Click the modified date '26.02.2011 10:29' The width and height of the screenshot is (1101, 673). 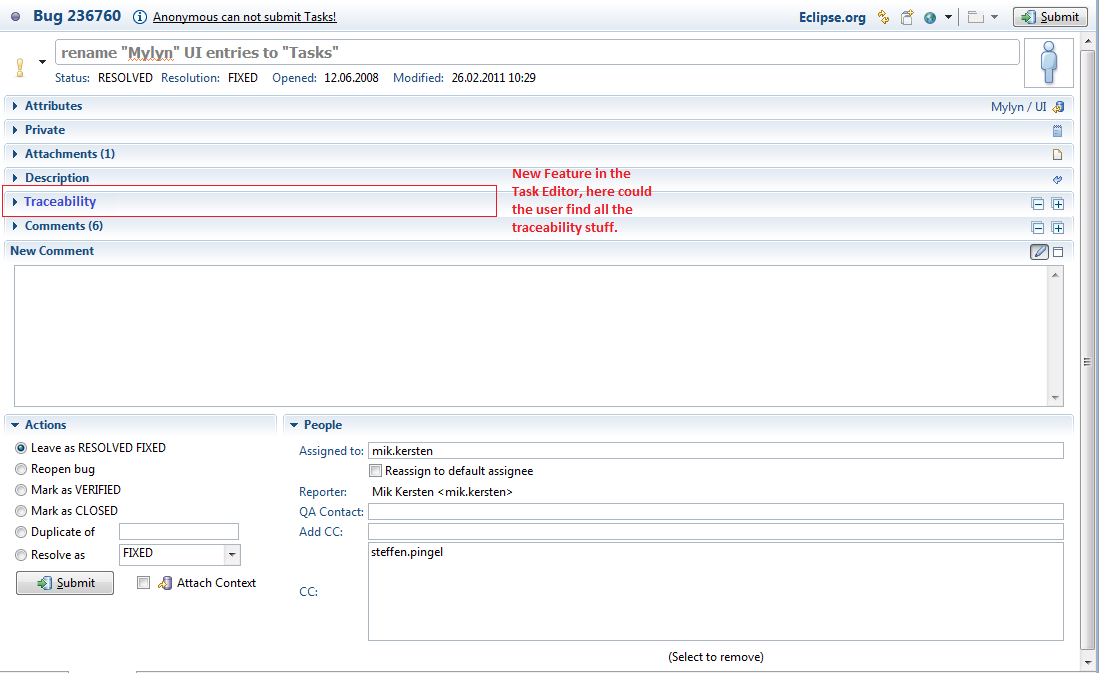pos(494,78)
